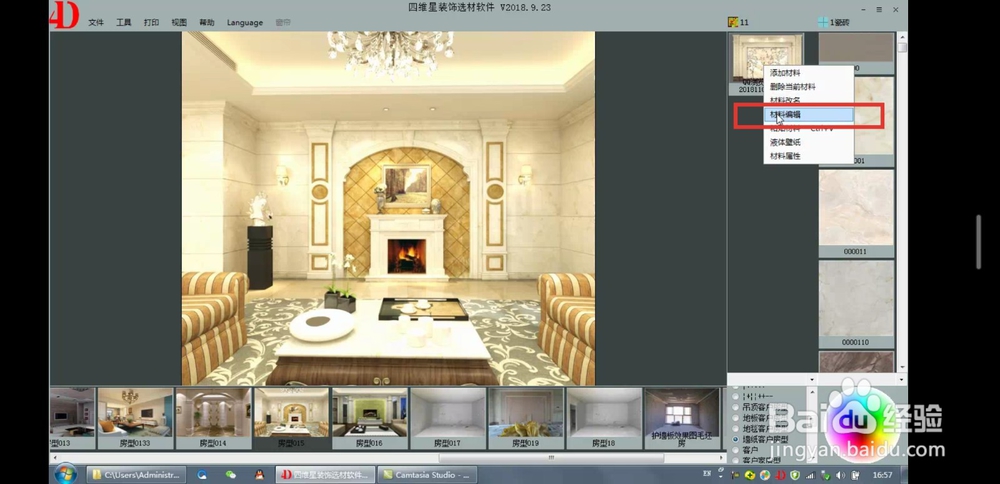Click the 4D logo icon
Screen dimensions: 1000x484
(64, 16)
